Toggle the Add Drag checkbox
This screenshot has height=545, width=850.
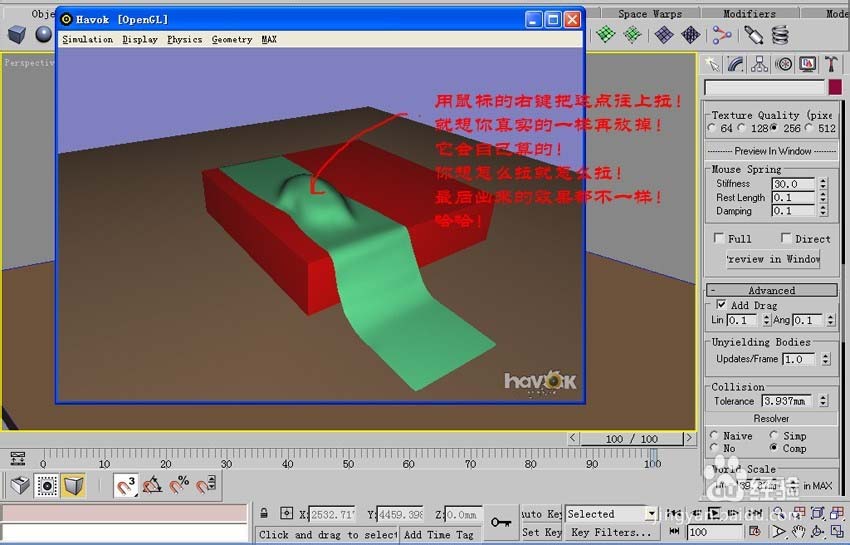coord(721,305)
